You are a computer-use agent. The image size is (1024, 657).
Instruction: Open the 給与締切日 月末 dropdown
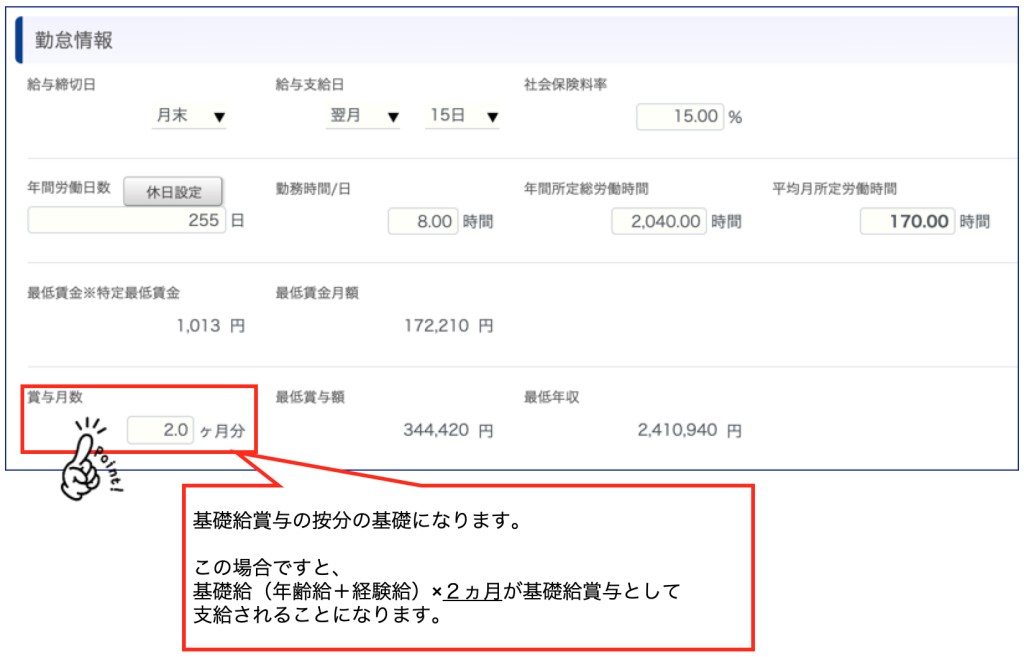pos(189,117)
